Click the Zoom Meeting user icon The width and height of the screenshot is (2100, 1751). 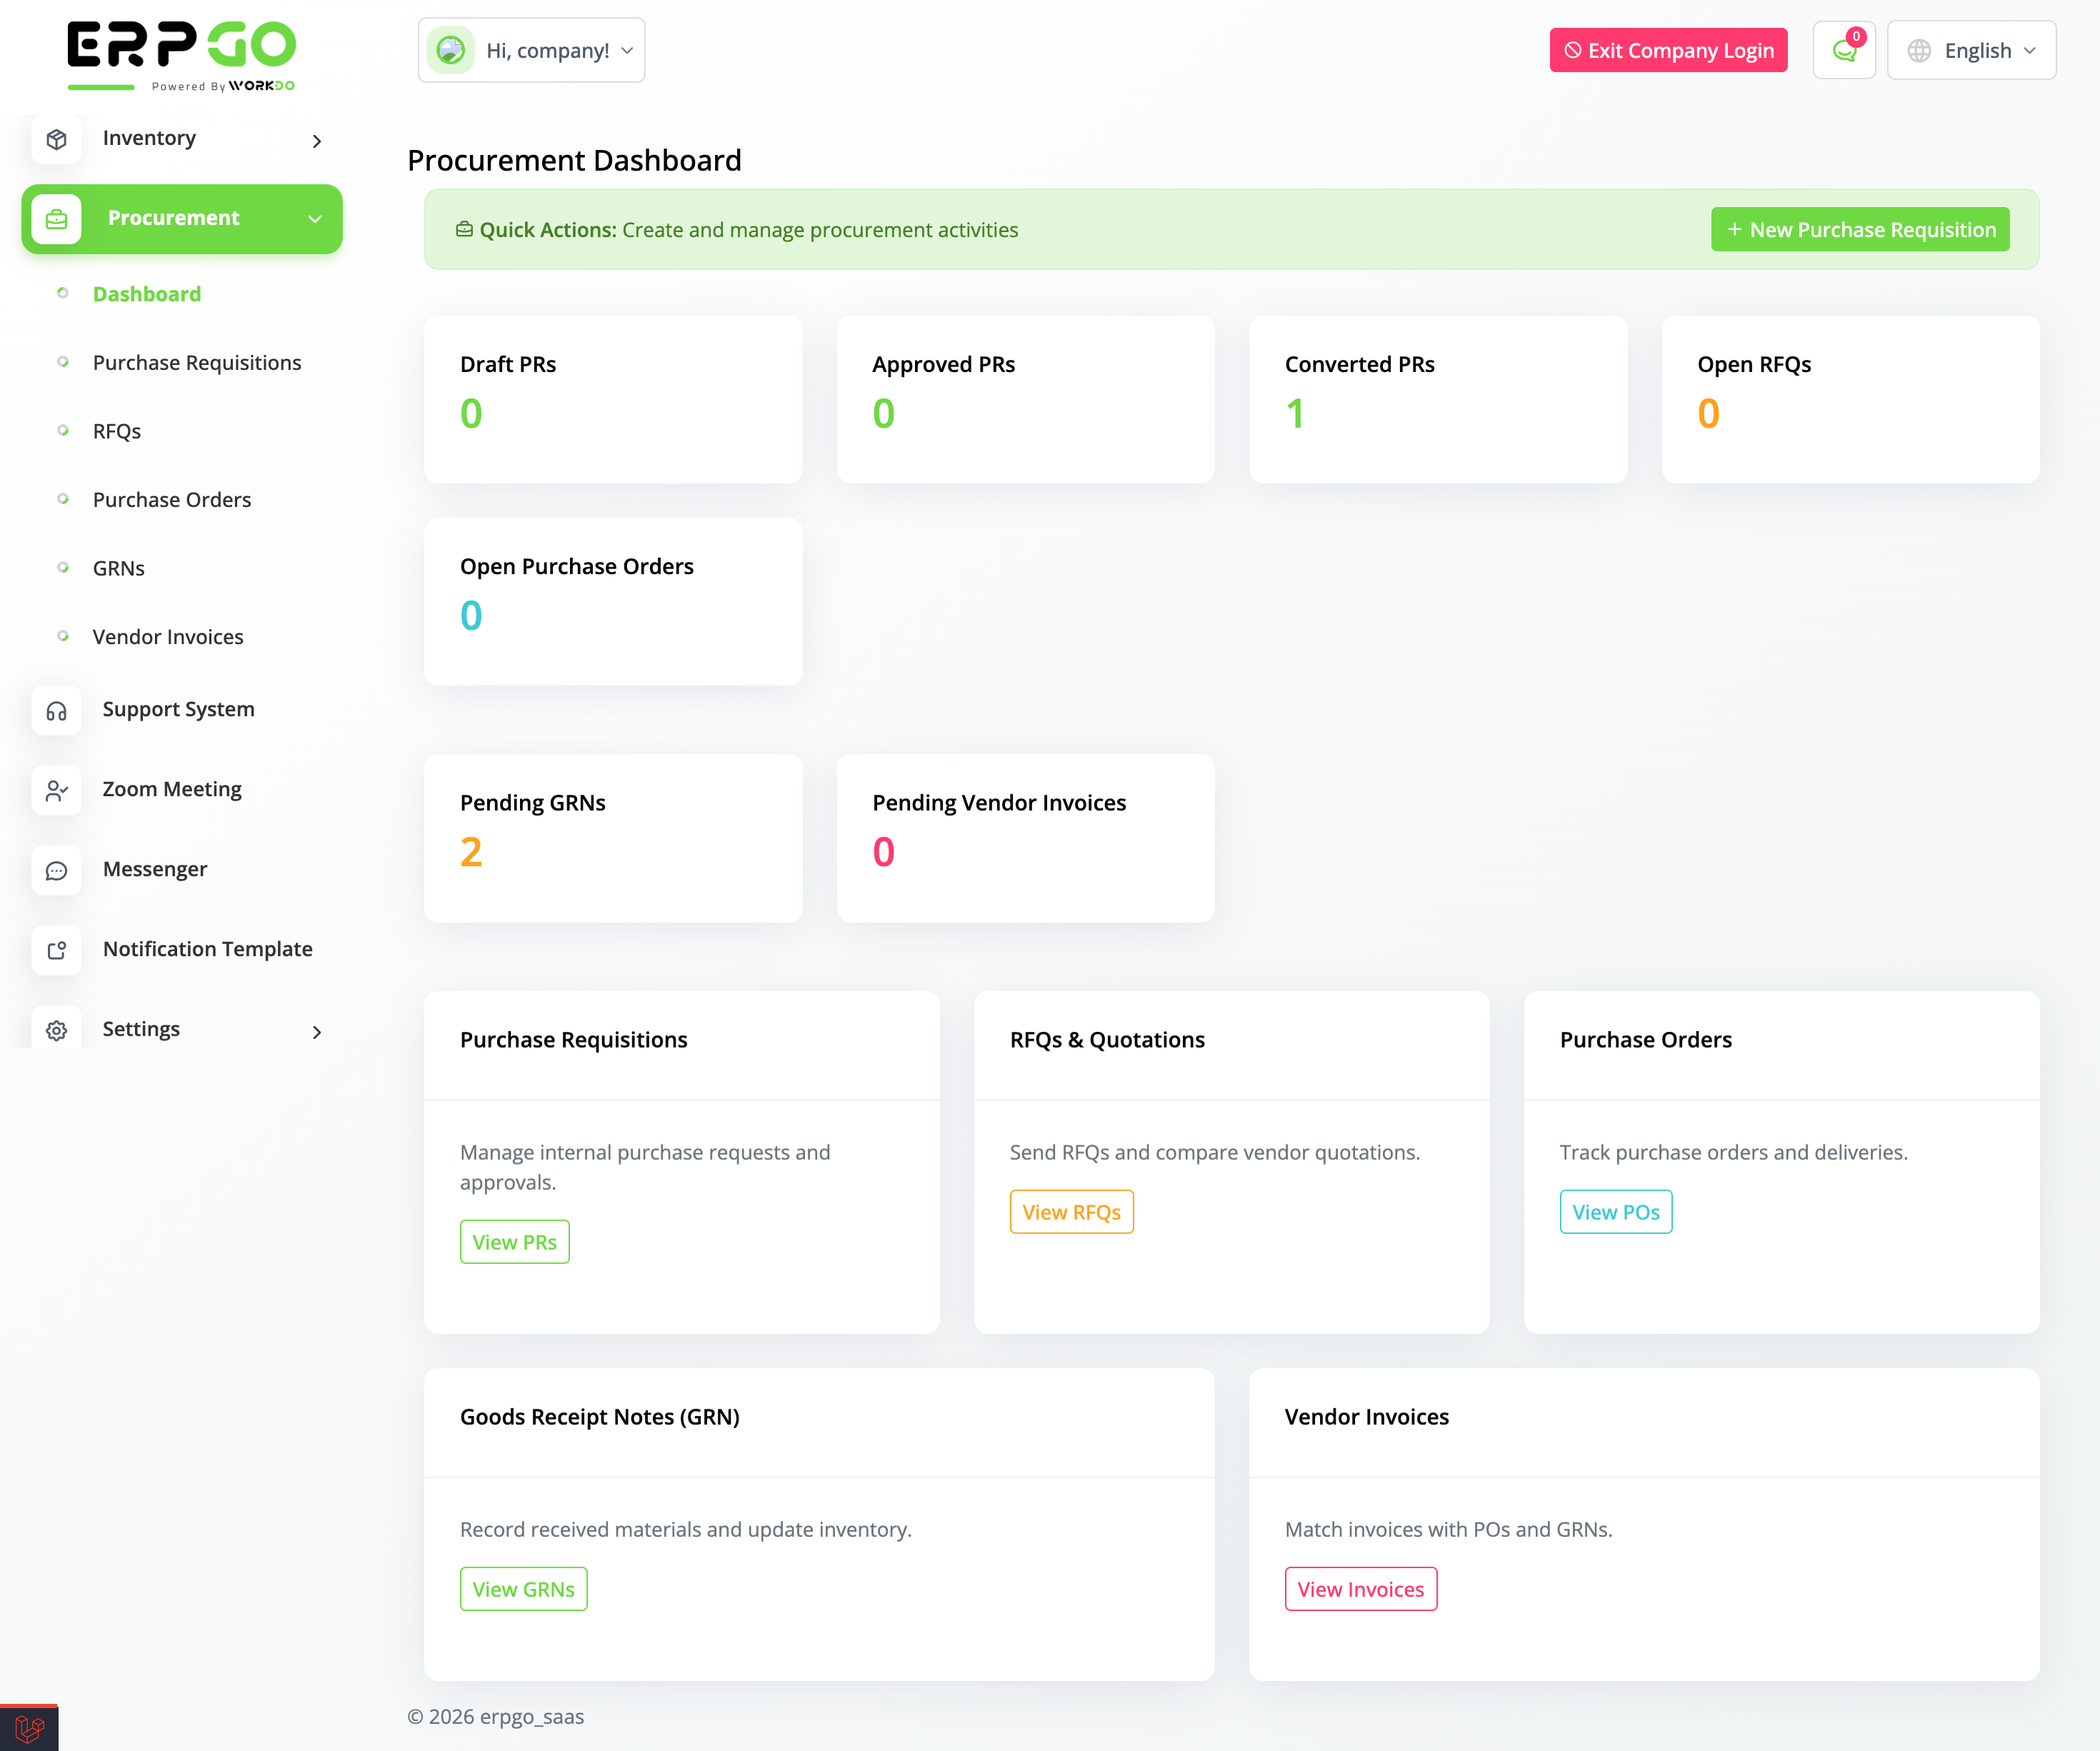pos(57,790)
